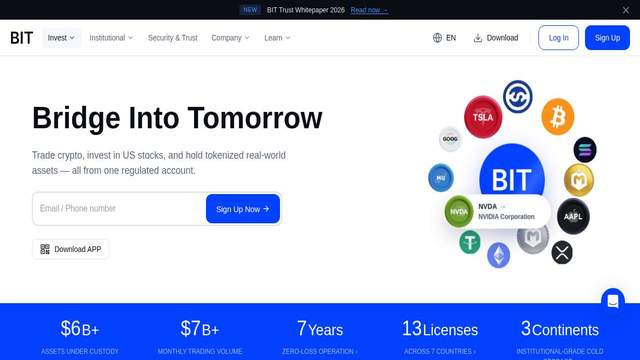Select the Bitcoin coin icon
Screen dimensions: 640x360
pos(558,117)
